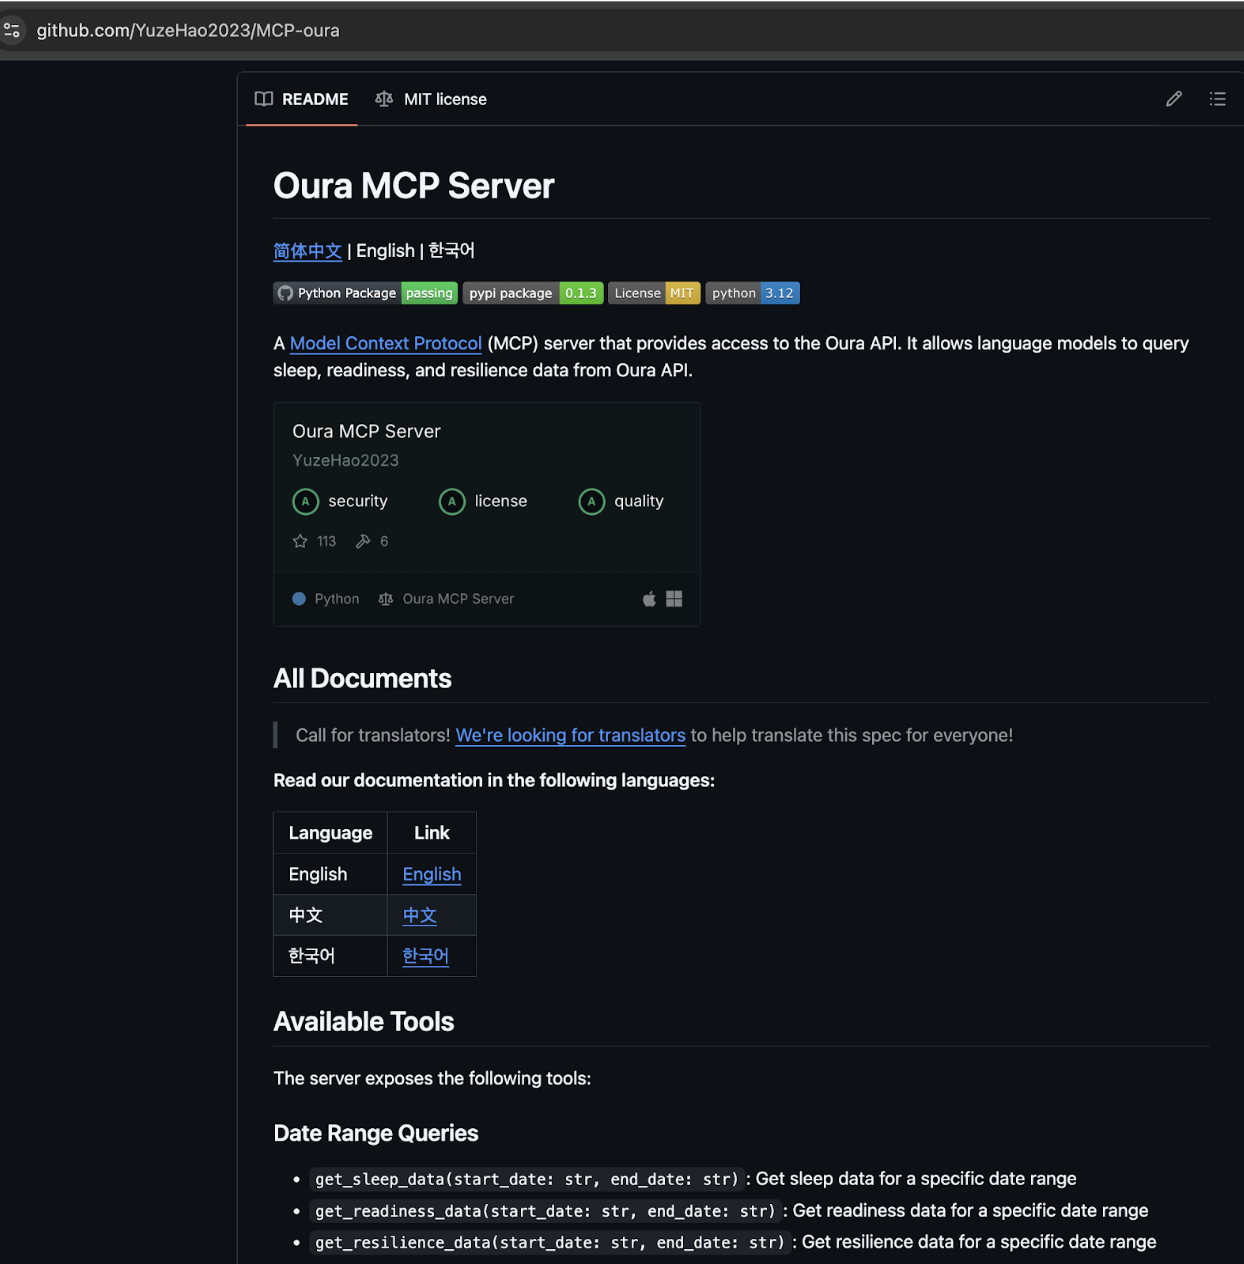Open the We're looking for translators link
The width and height of the screenshot is (1244, 1264).
pyautogui.click(x=569, y=735)
